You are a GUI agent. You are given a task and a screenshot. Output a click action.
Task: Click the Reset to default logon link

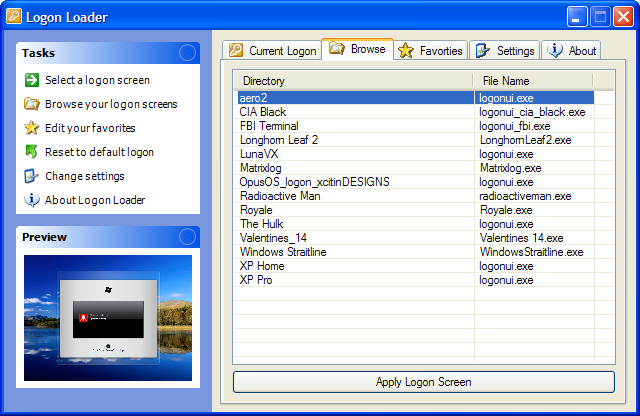point(99,152)
